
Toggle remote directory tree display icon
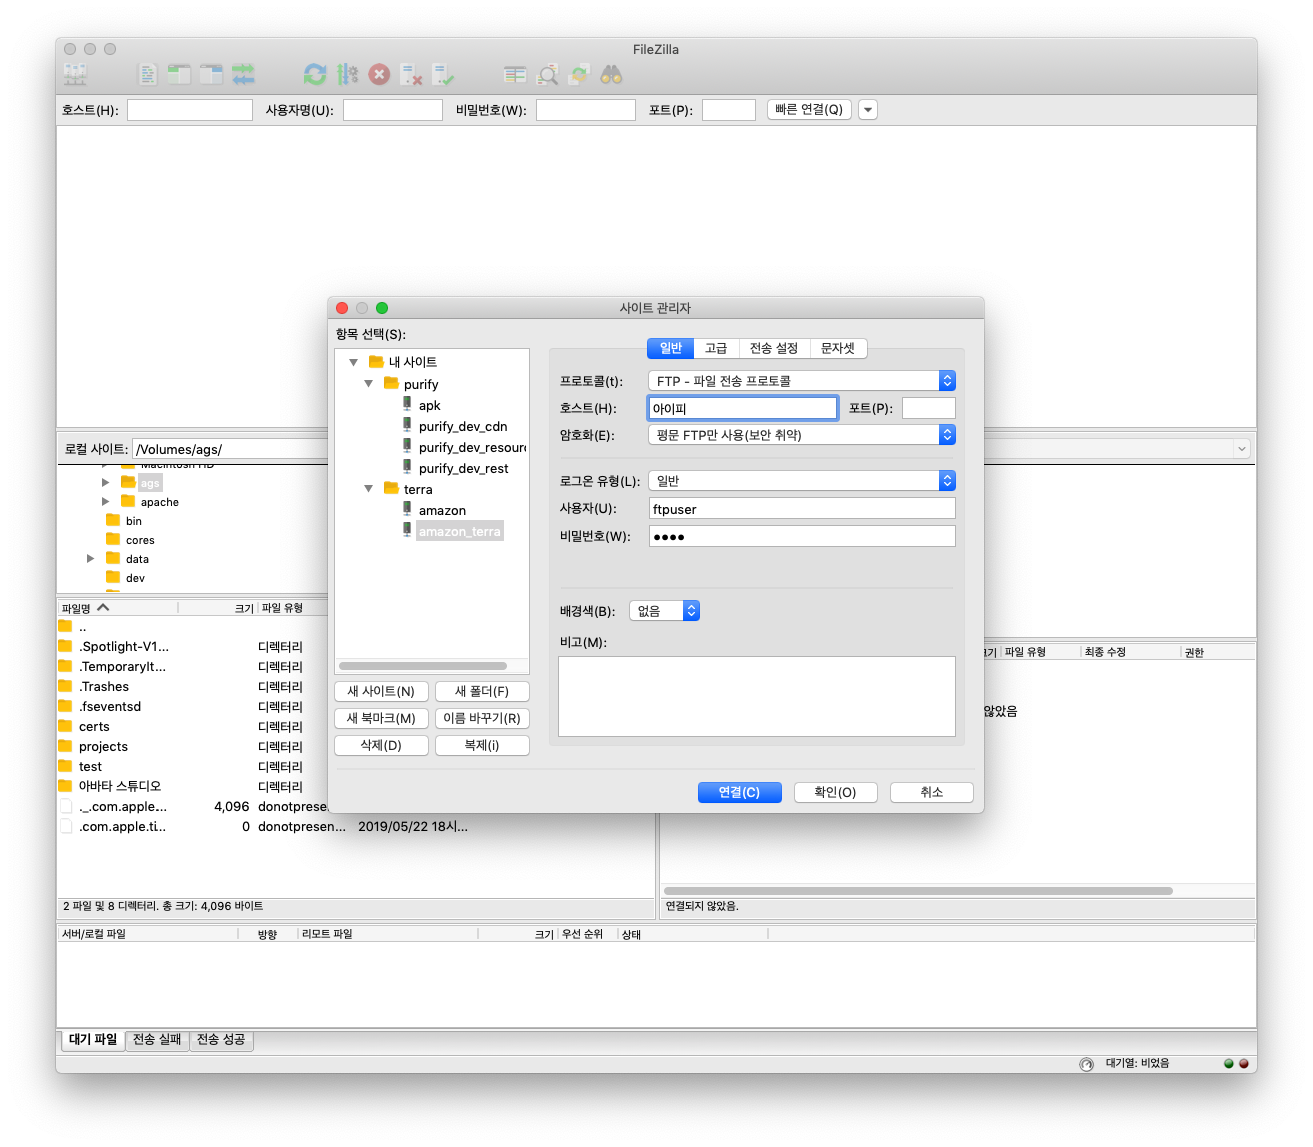(x=211, y=74)
